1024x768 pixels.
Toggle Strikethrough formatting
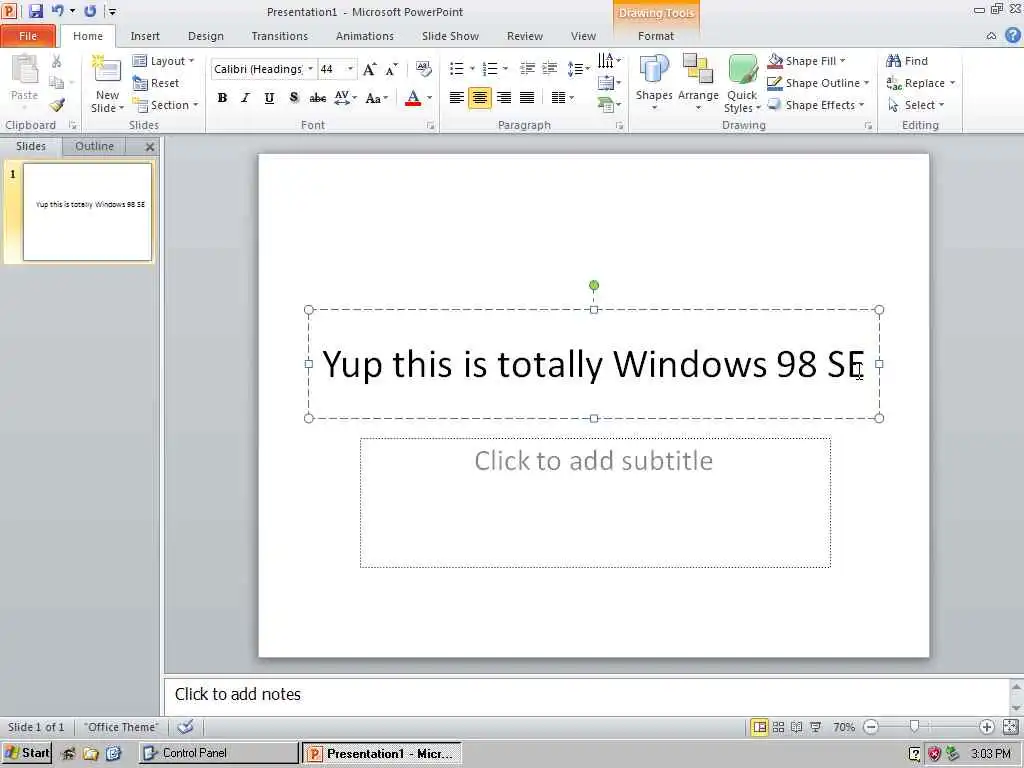point(317,98)
